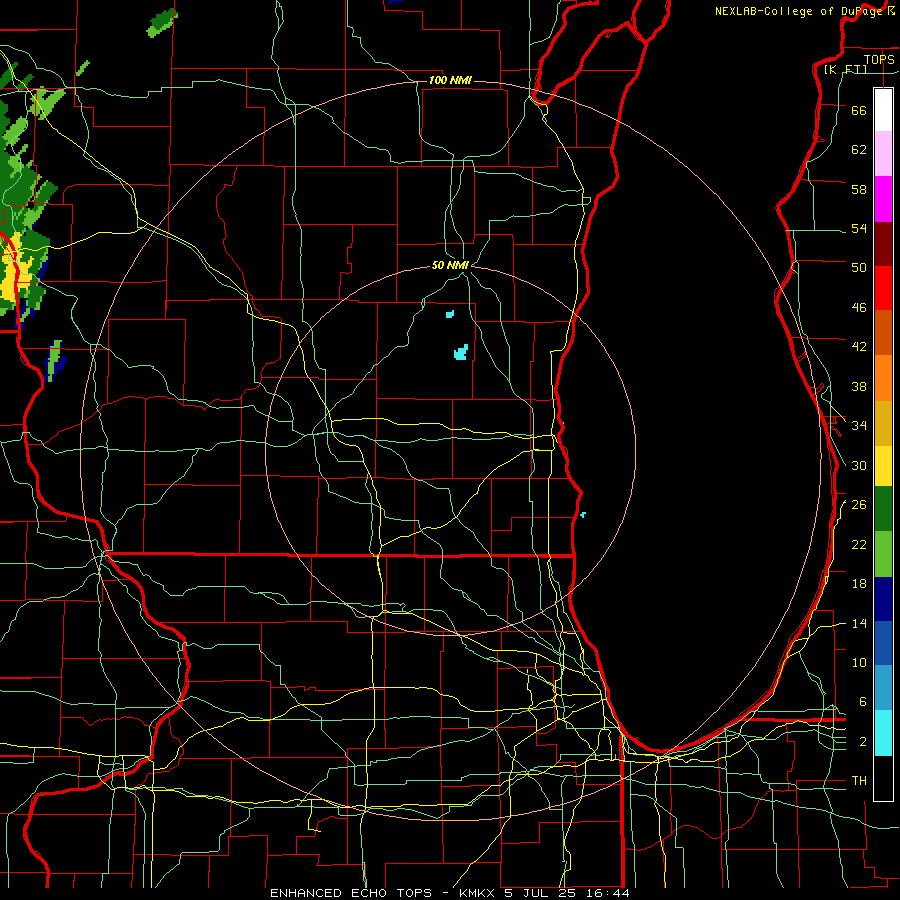Viewport: 900px width, 900px height.
Task: Click the legend value '14'
Action: [x=859, y=623]
